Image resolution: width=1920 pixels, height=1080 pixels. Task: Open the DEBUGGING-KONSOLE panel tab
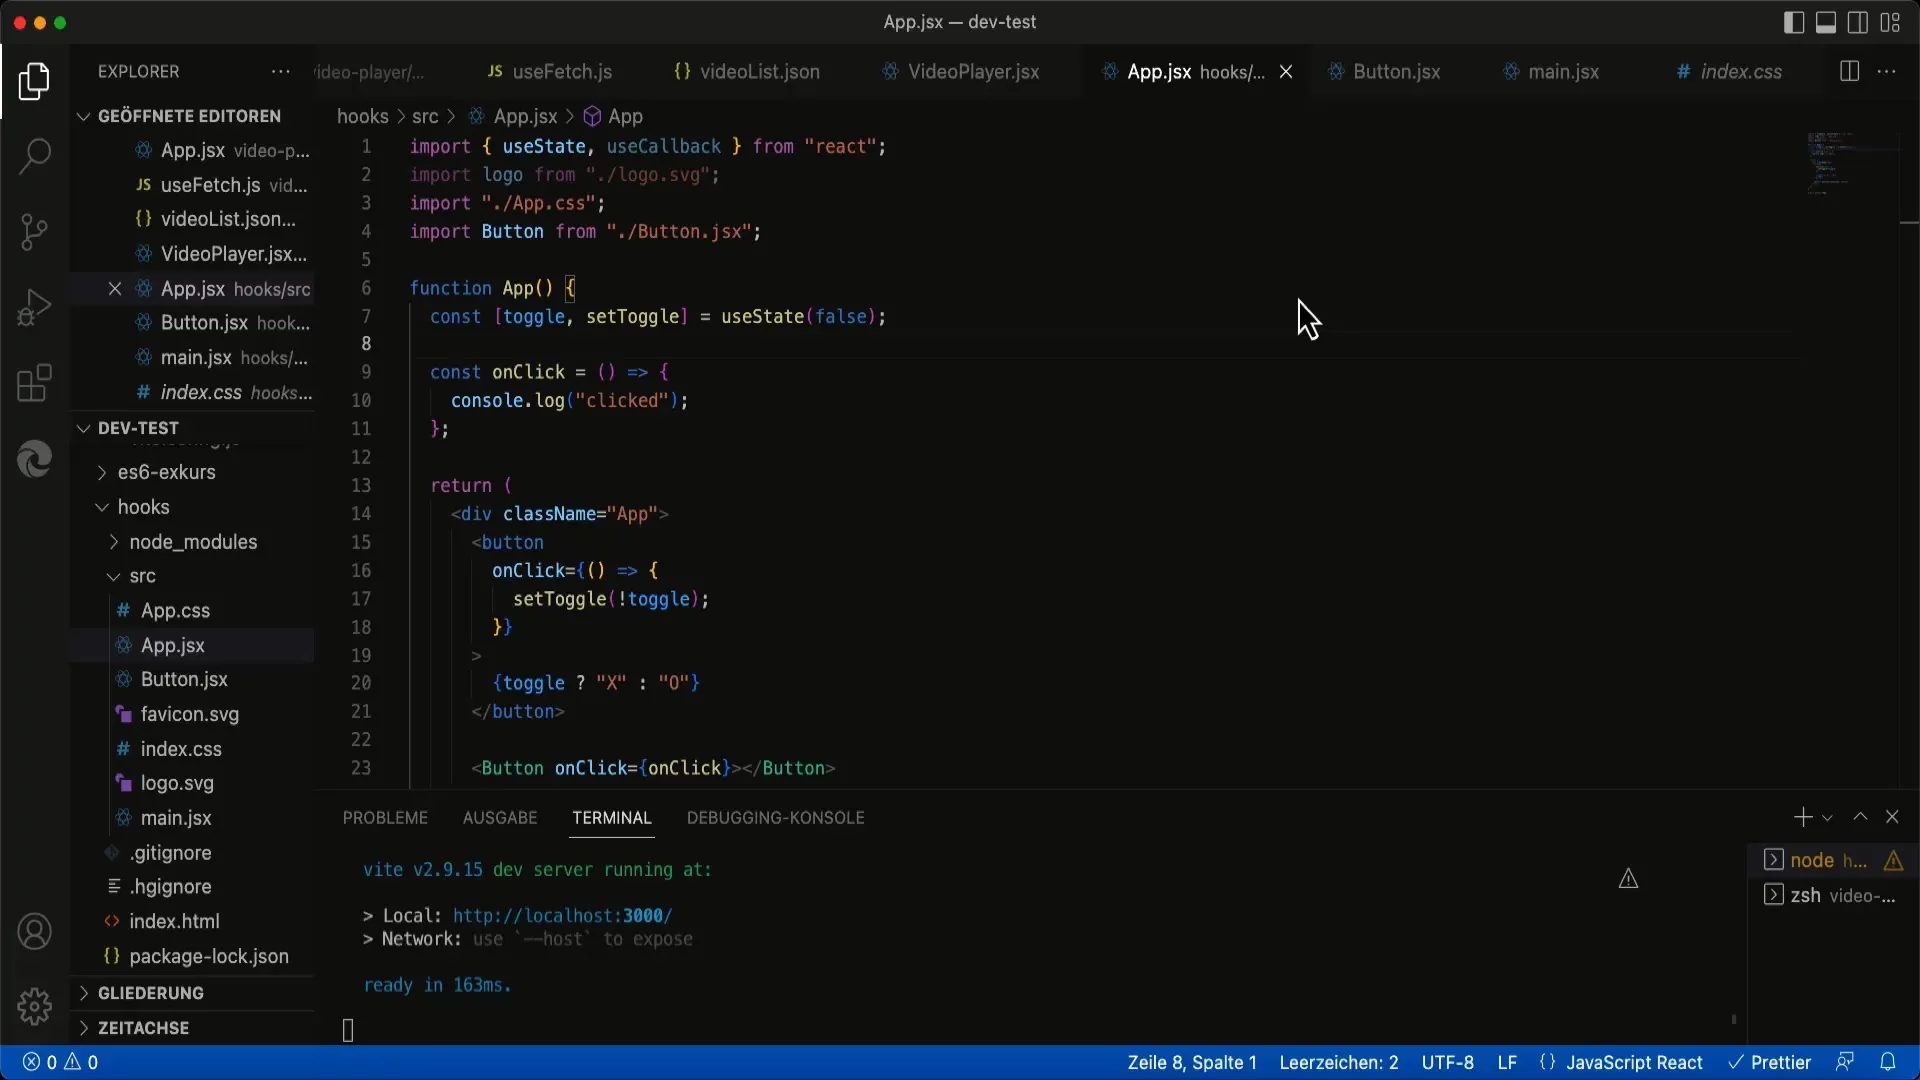pos(775,818)
